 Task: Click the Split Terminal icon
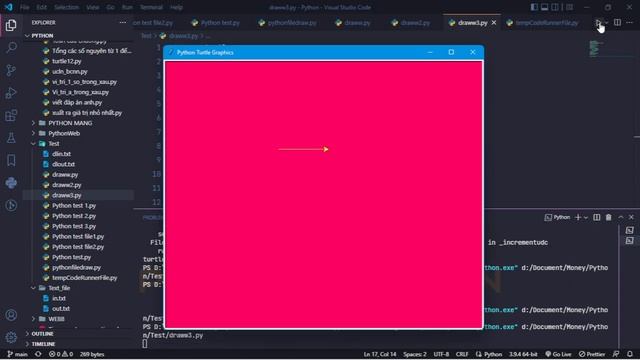point(597,218)
